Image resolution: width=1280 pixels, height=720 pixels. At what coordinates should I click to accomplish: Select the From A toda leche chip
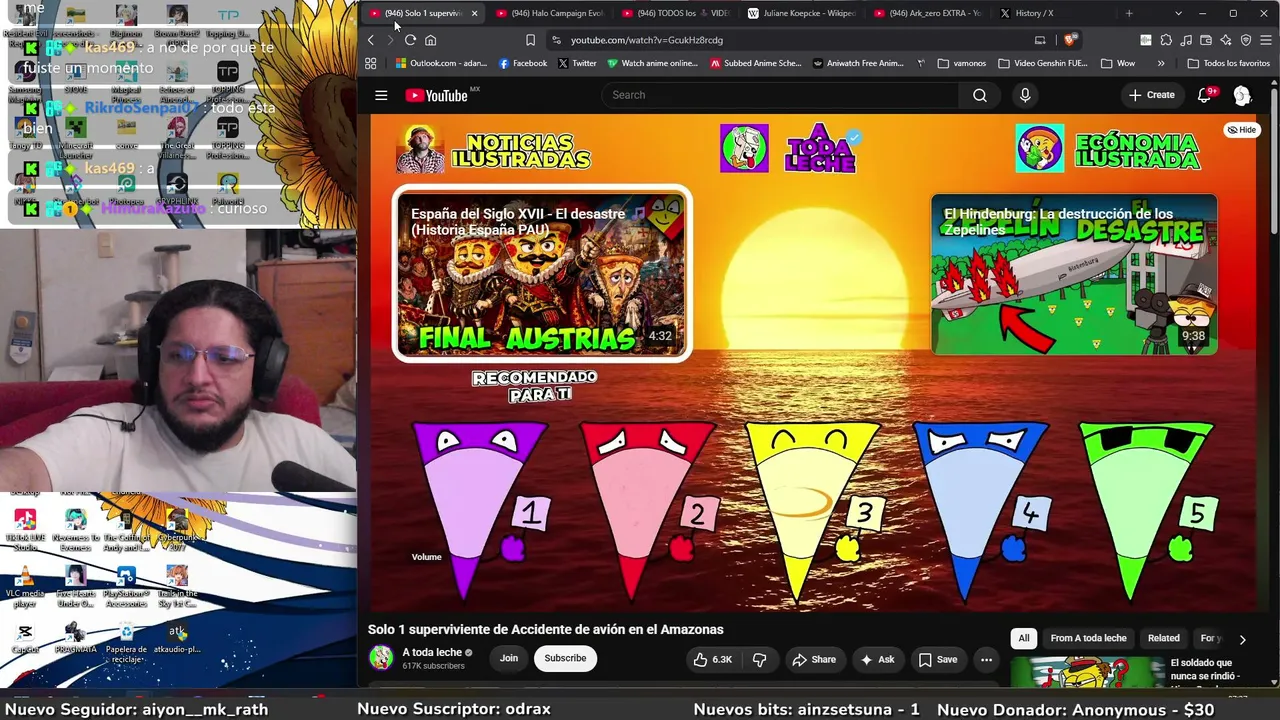1088,638
